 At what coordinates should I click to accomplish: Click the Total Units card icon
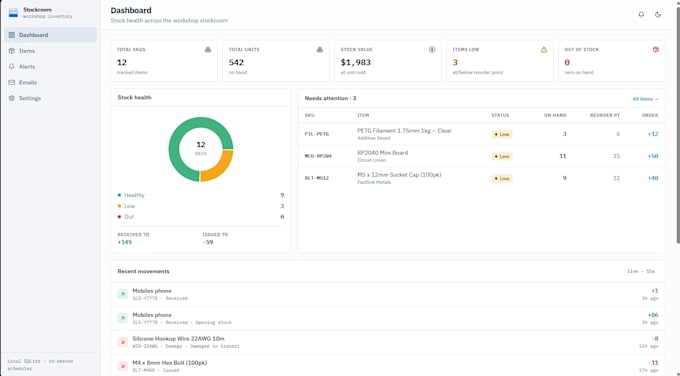pos(320,50)
